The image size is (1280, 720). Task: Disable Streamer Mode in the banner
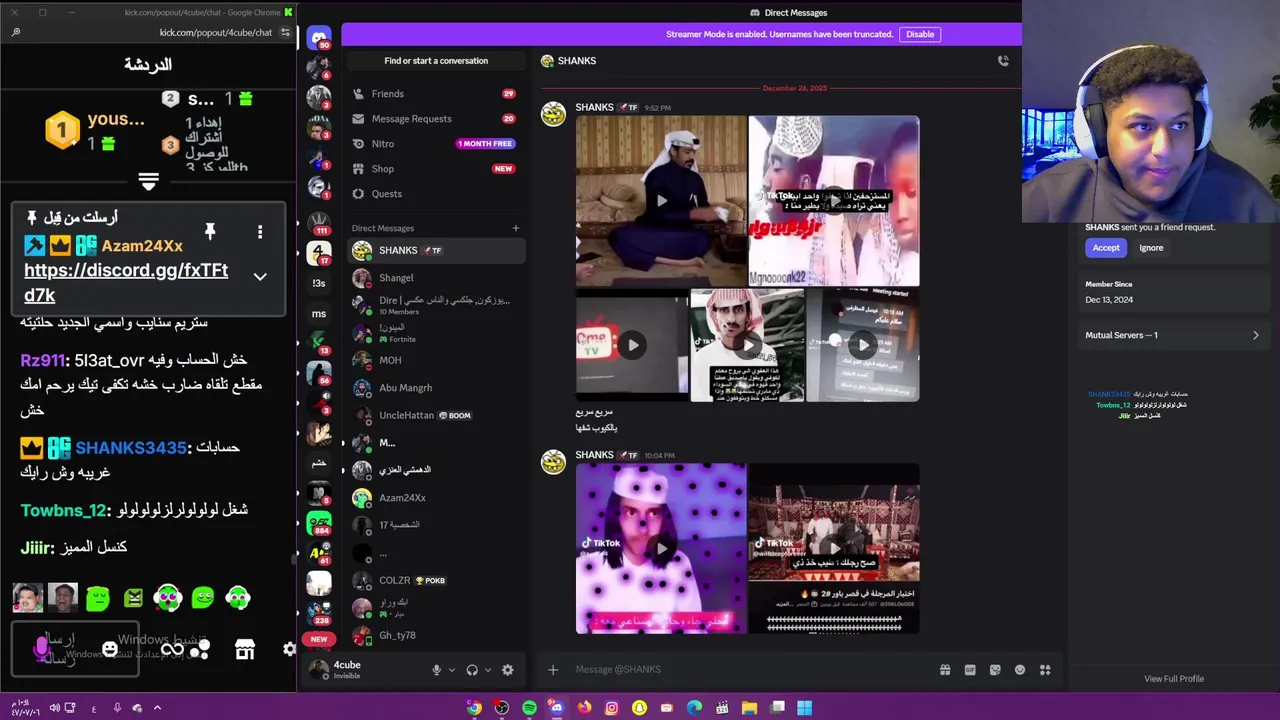920,34
